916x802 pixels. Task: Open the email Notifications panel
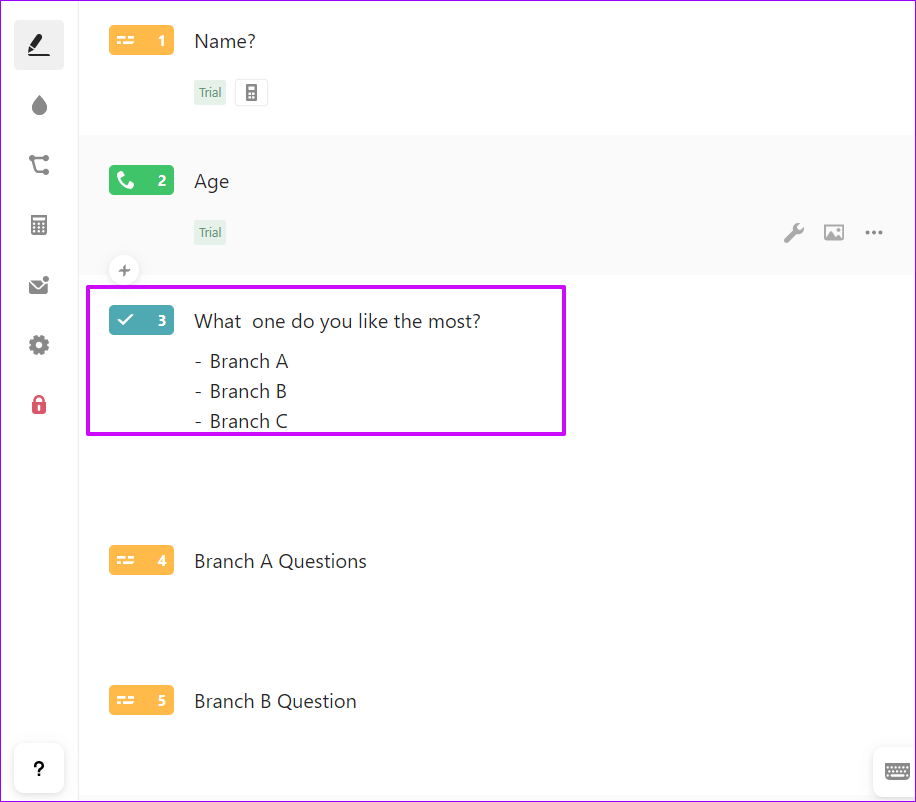coord(39,286)
